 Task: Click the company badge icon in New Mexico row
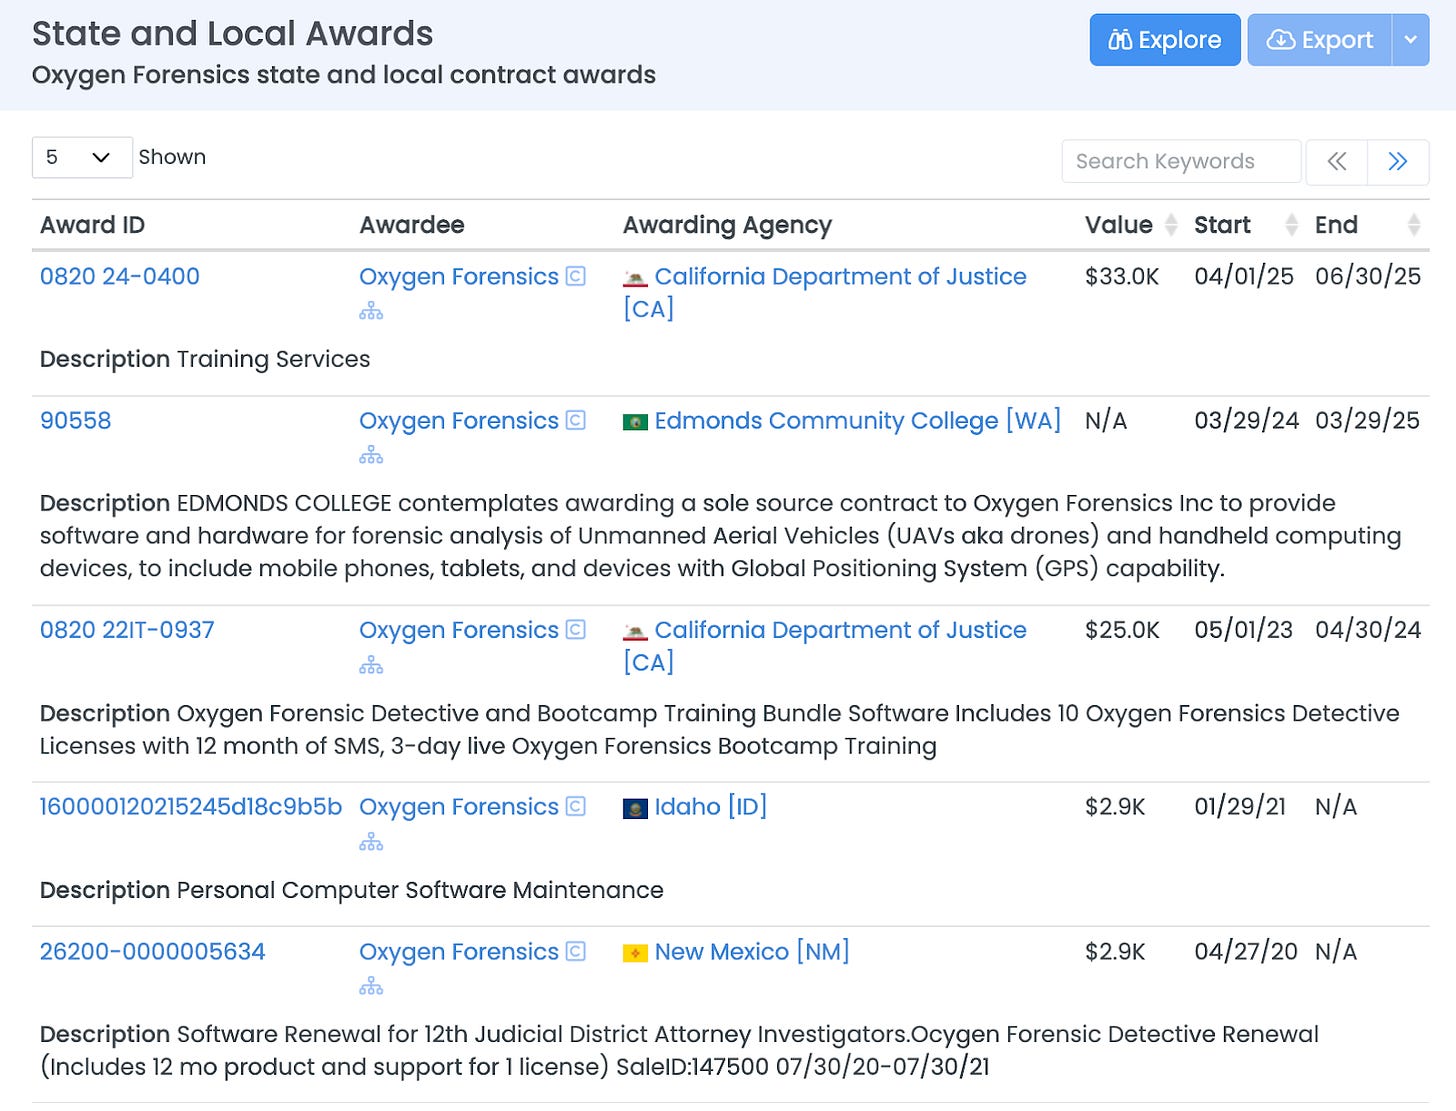click(x=576, y=951)
